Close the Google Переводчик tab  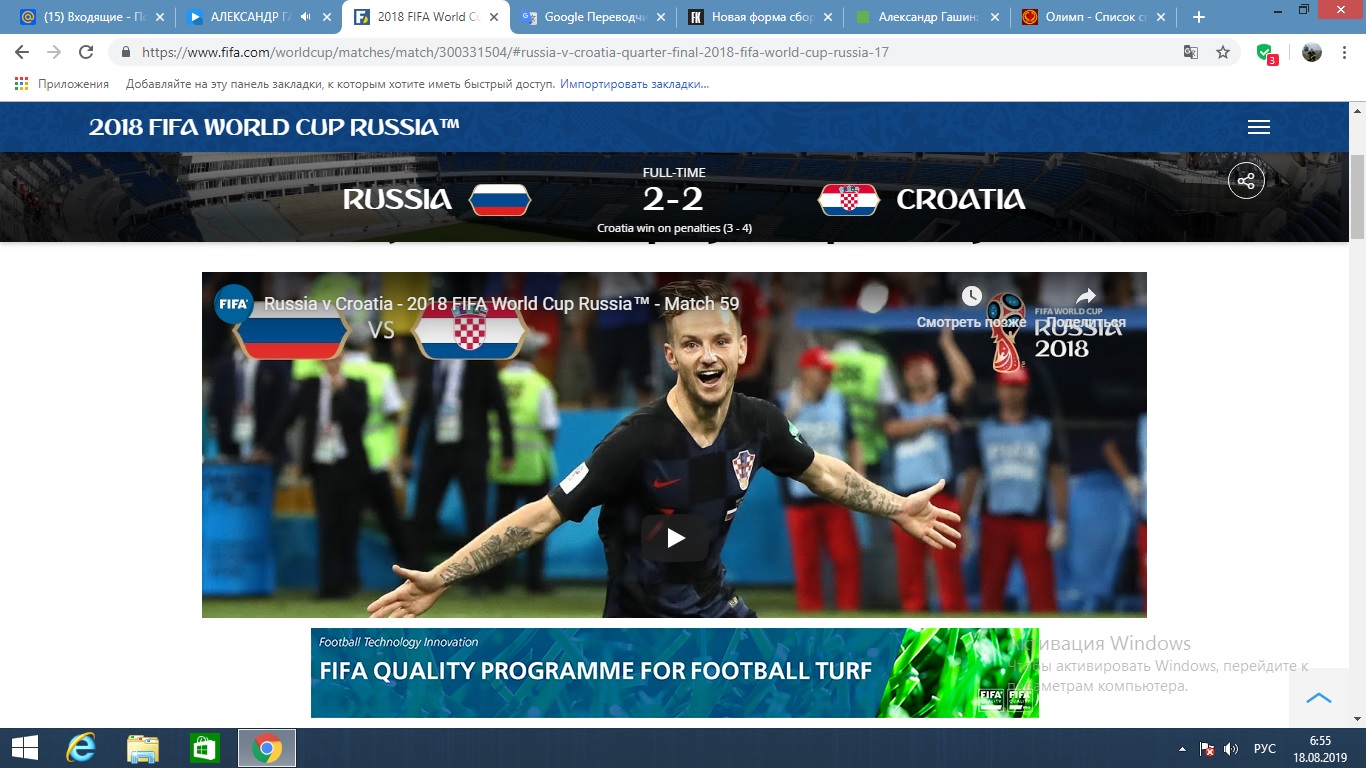(660, 17)
